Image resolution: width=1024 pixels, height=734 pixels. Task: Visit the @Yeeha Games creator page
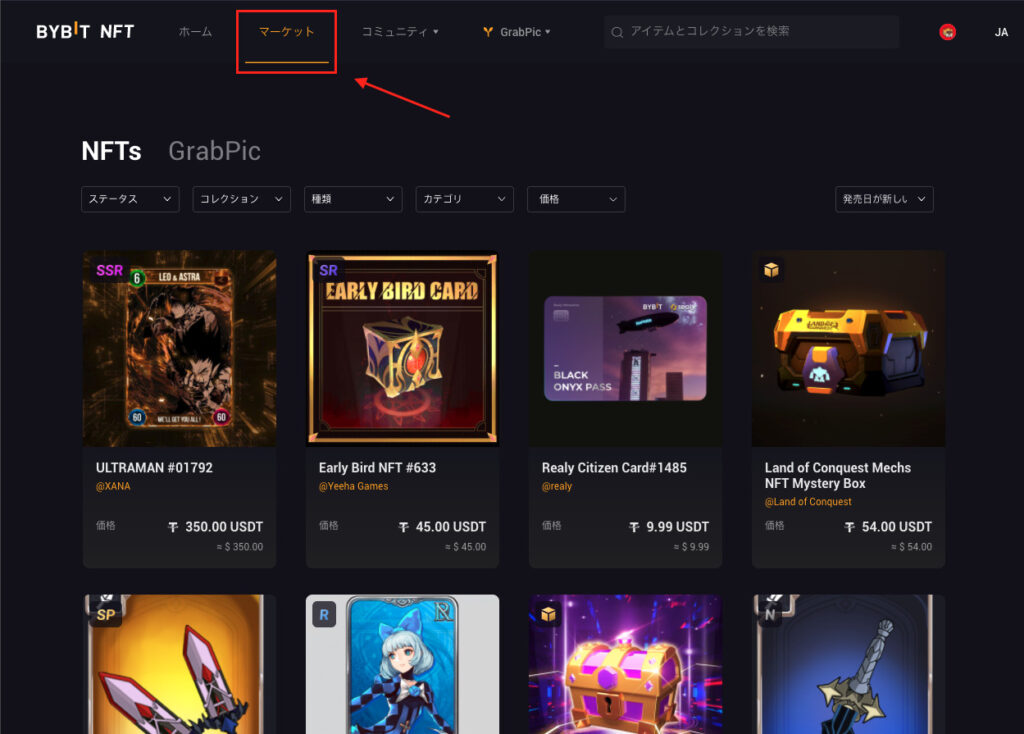tap(353, 486)
